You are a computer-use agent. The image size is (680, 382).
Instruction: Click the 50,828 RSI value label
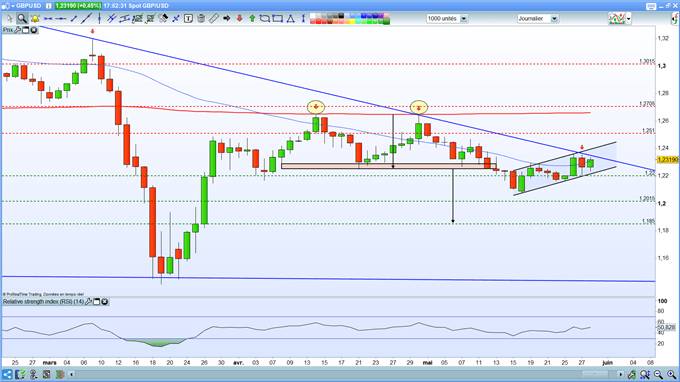667,327
